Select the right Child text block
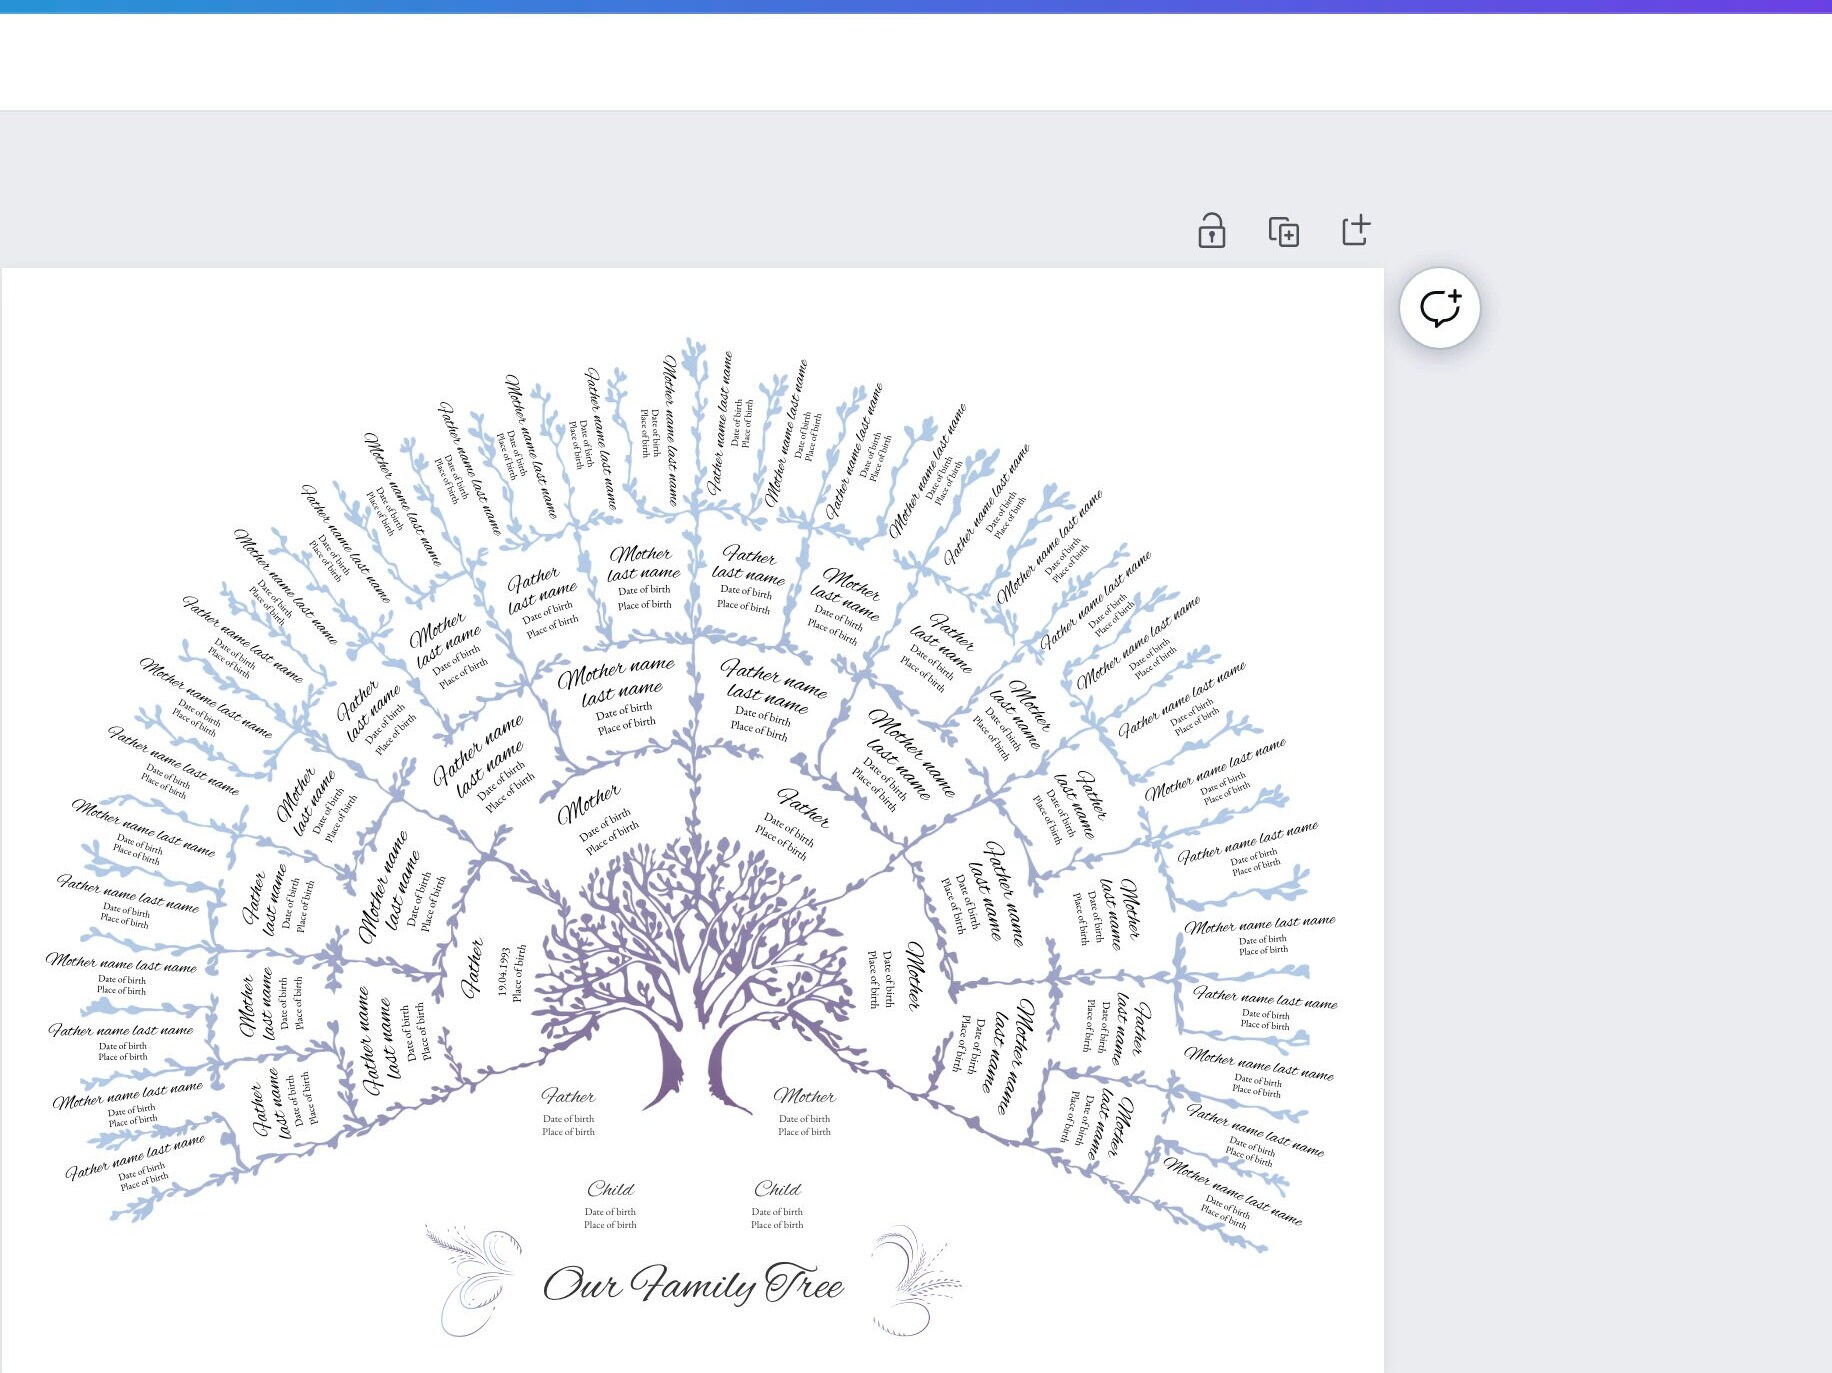This screenshot has height=1373, width=1832. [778, 1200]
